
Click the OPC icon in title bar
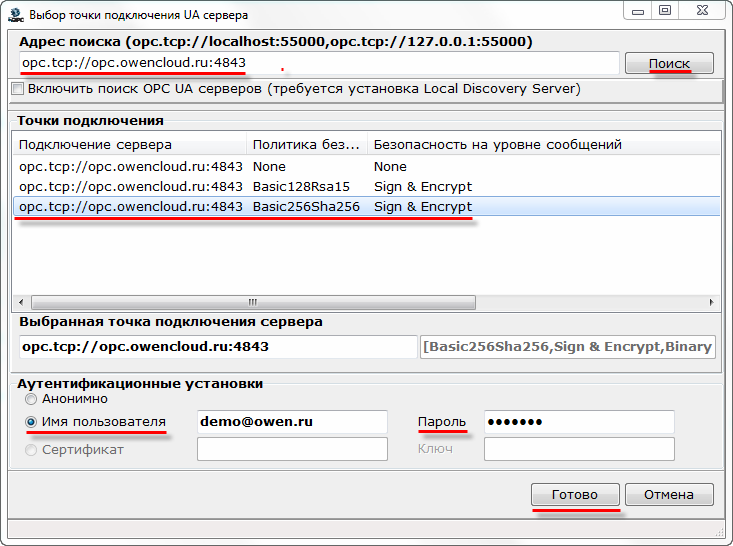coord(15,15)
